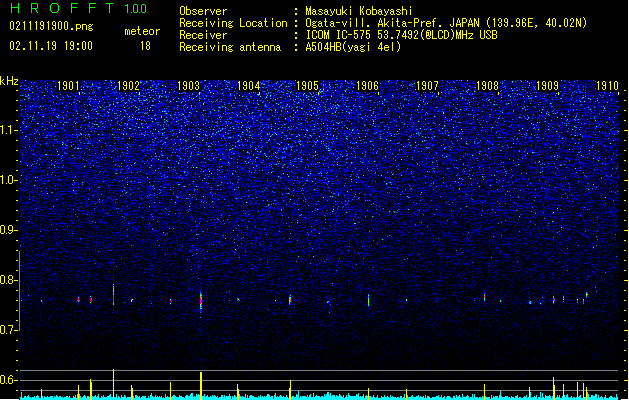Image resolution: width=629 pixels, height=400 pixels.
Task: Select observer name Masayuki Kobayashi
Action: (358, 11)
